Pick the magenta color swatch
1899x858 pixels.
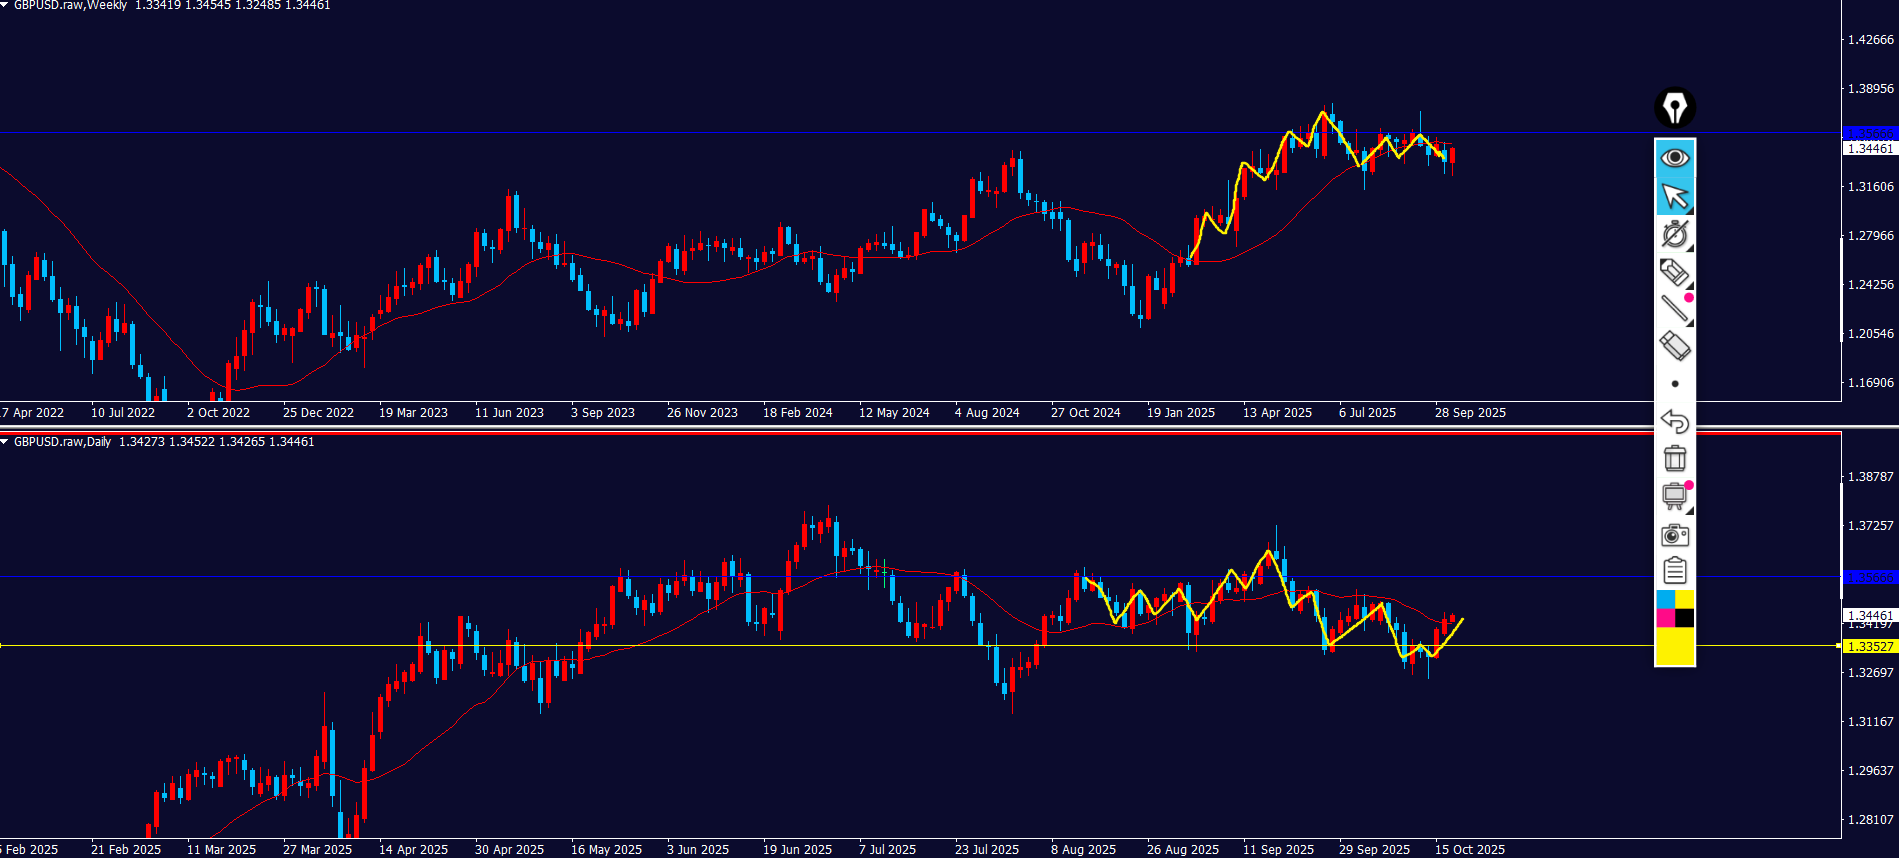pyautogui.click(x=1666, y=618)
